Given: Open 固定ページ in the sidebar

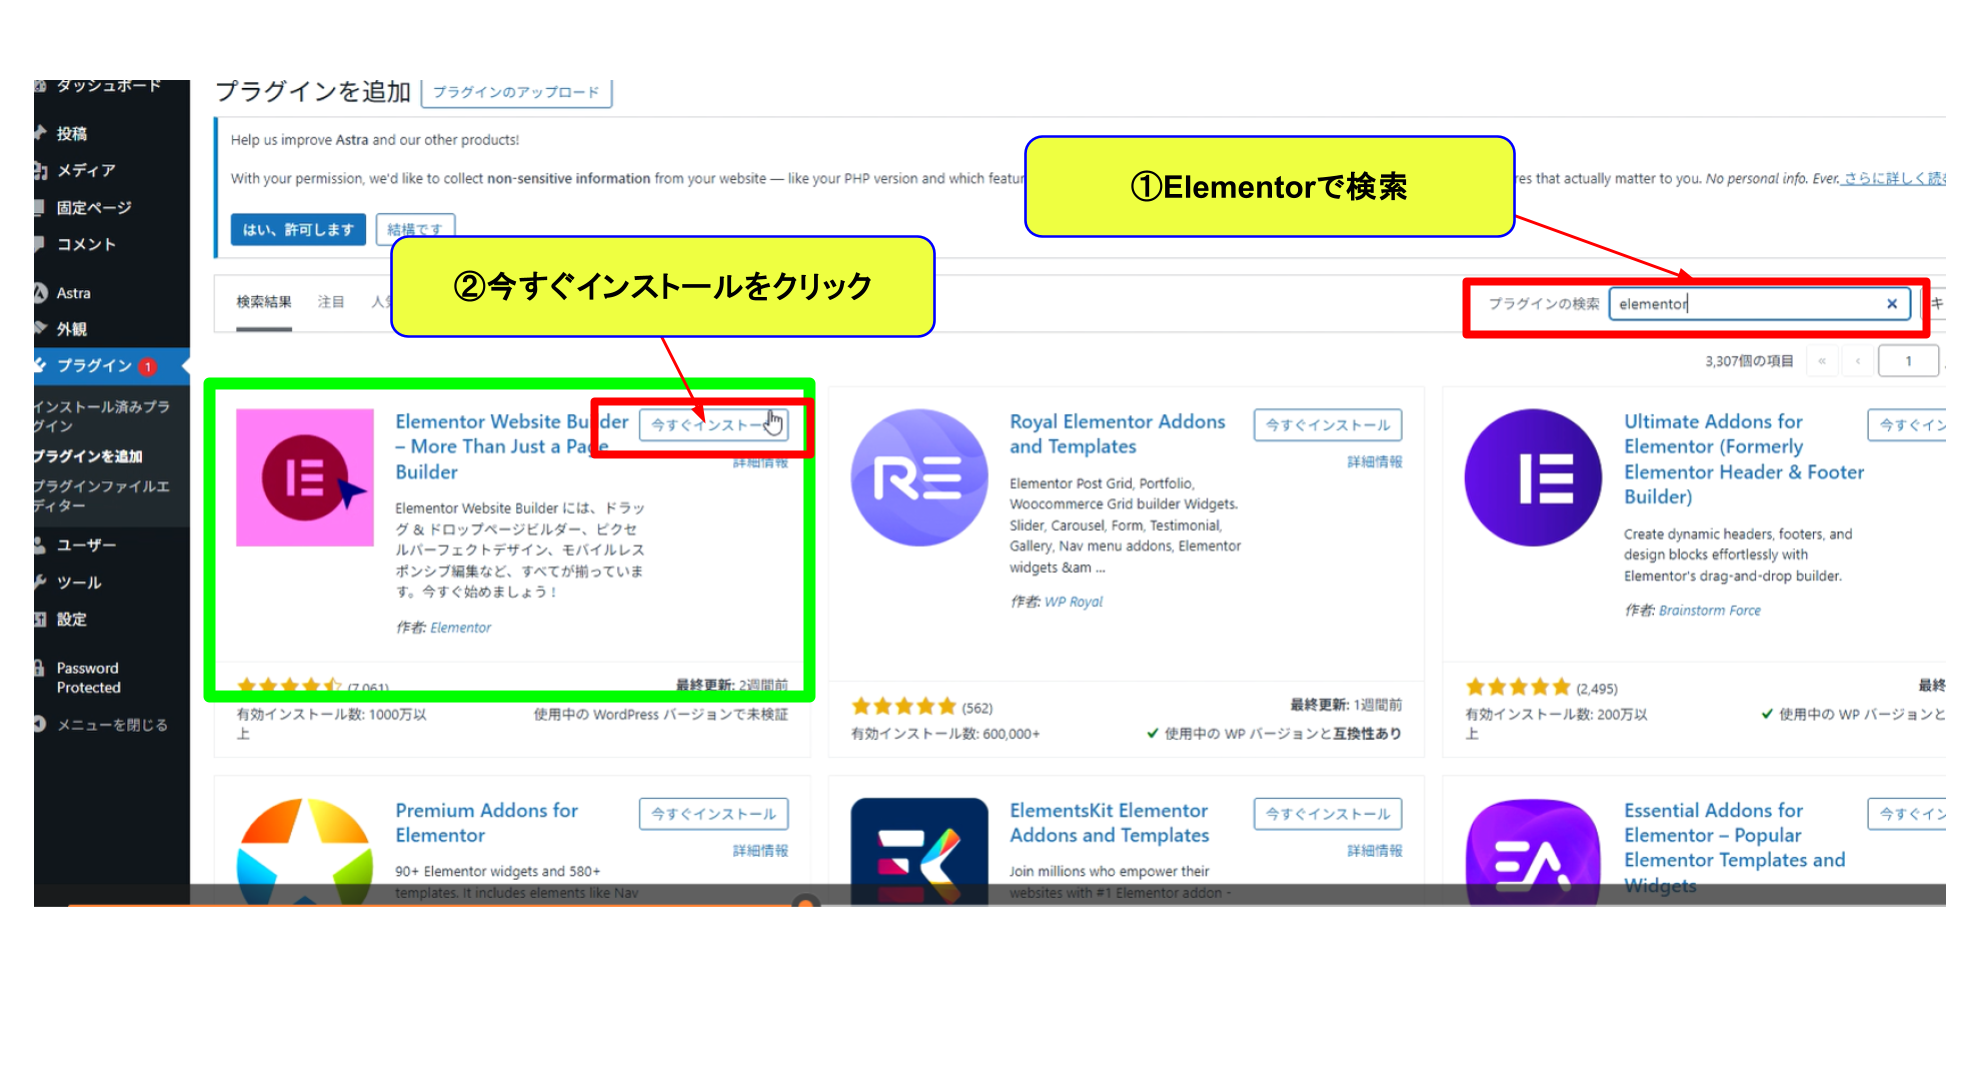Looking at the screenshot, I should (94, 207).
